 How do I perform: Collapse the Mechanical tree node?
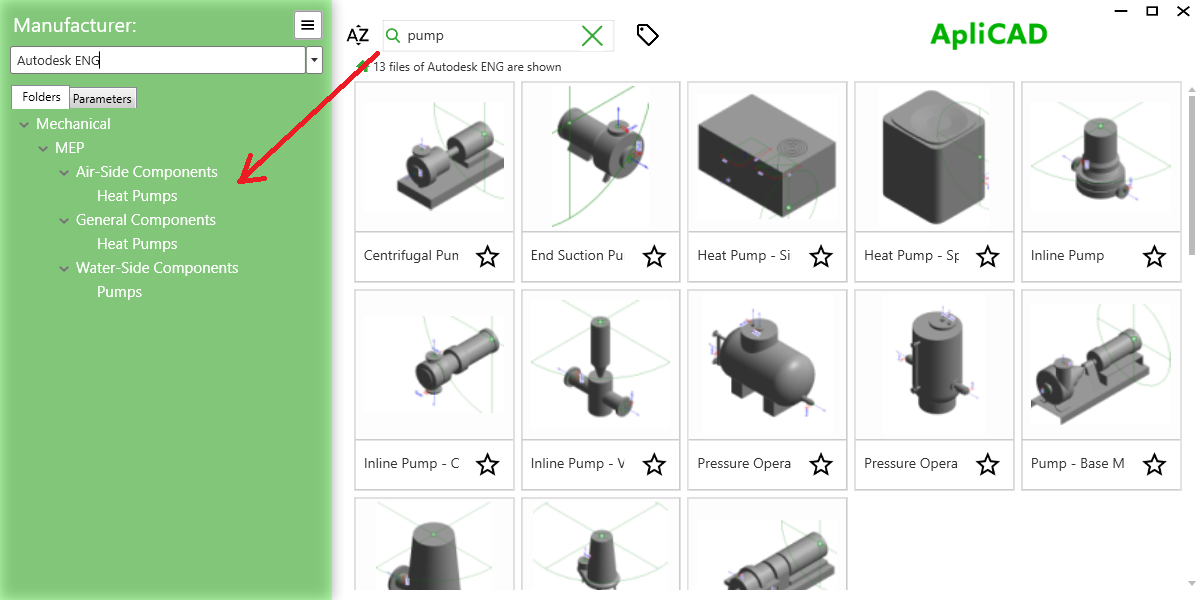(23, 123)
